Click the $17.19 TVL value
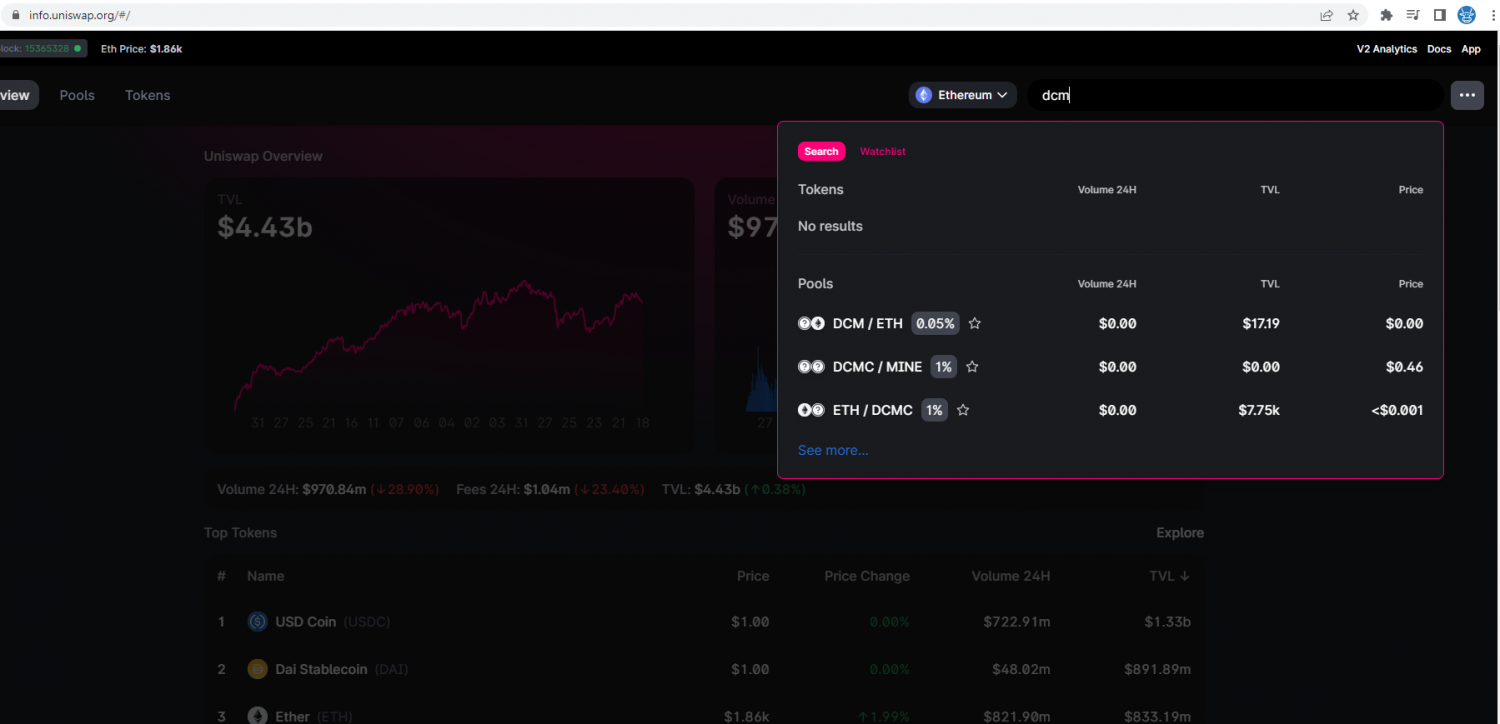The height and width of the screenshot is (724, 1500). 1259,324
